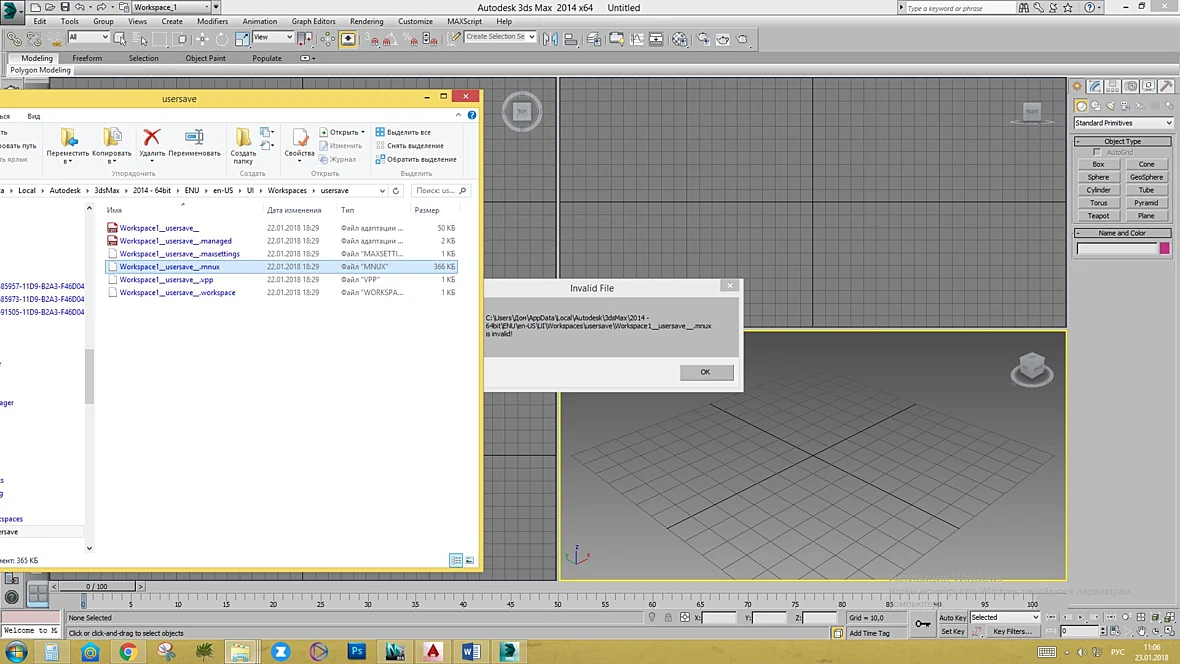Open the Curve Editor icon

[637, 38]
